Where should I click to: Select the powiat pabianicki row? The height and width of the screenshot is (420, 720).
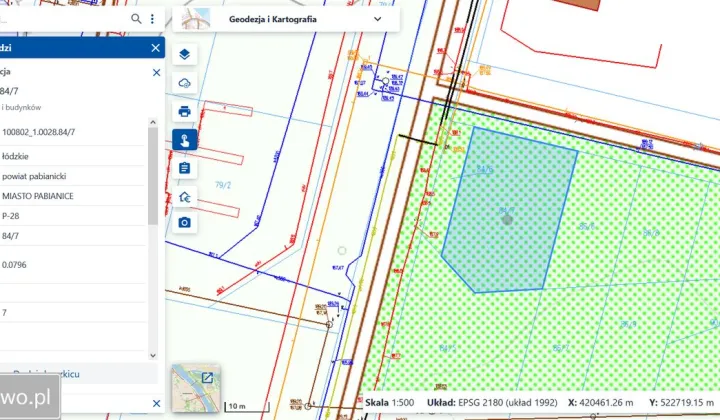pos(72,176)
